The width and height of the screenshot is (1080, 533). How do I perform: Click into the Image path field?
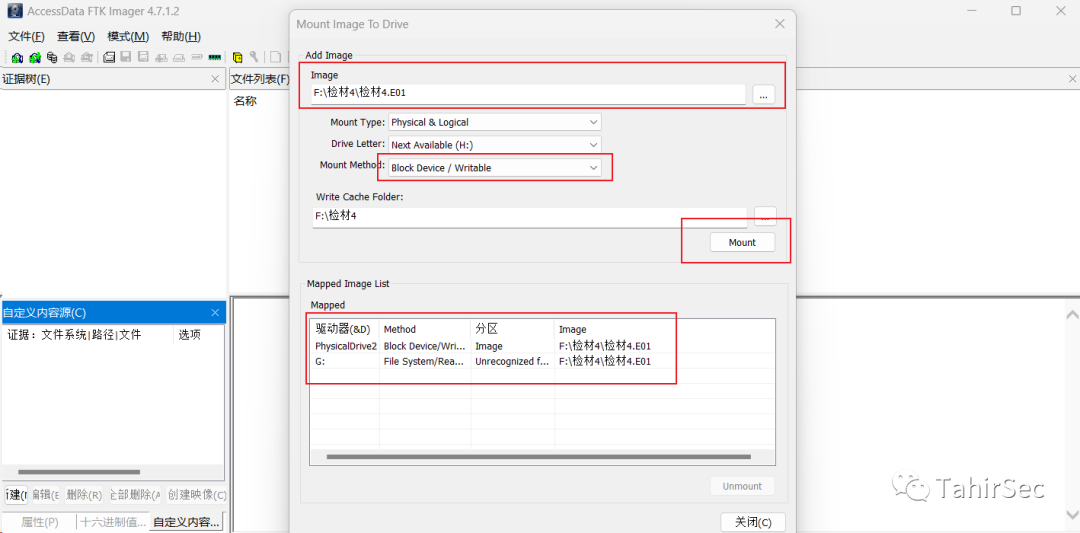[x=528, y=93]
